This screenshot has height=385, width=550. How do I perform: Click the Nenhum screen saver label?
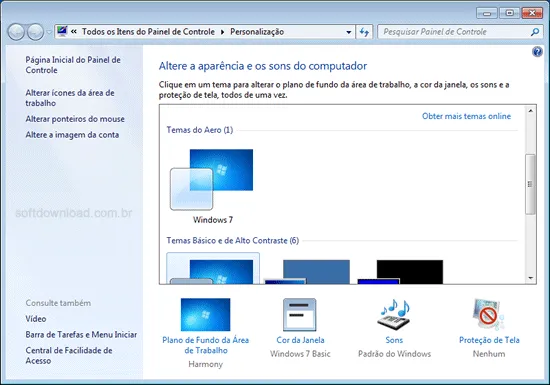(489, 354)
